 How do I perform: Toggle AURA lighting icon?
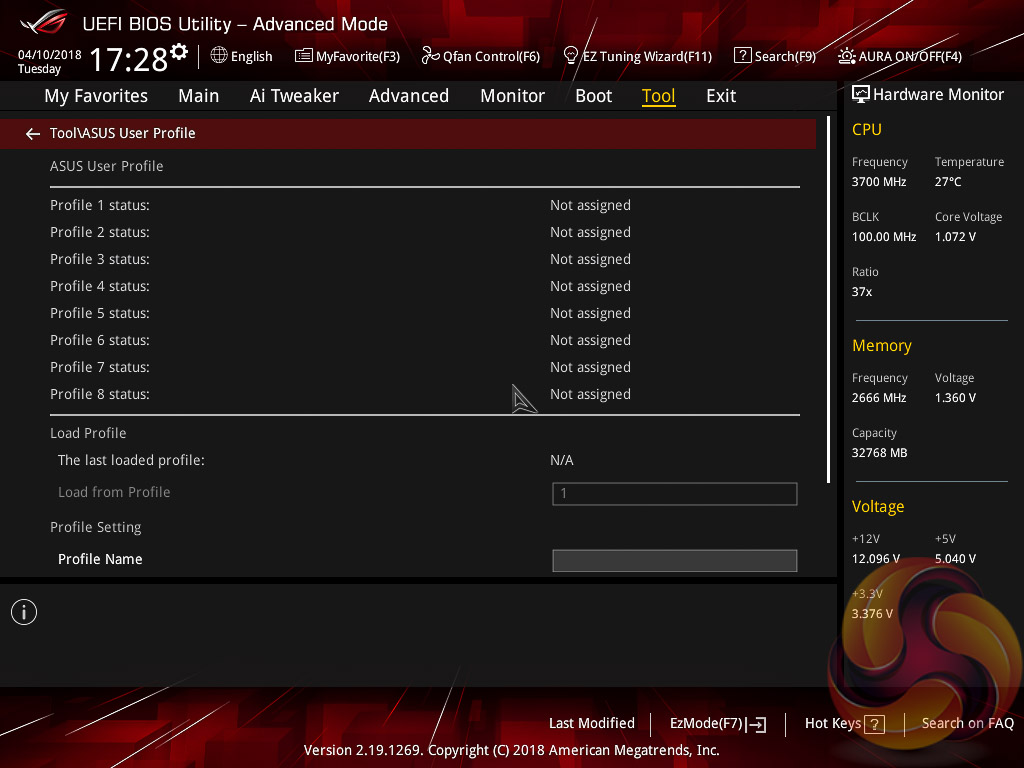846,56
